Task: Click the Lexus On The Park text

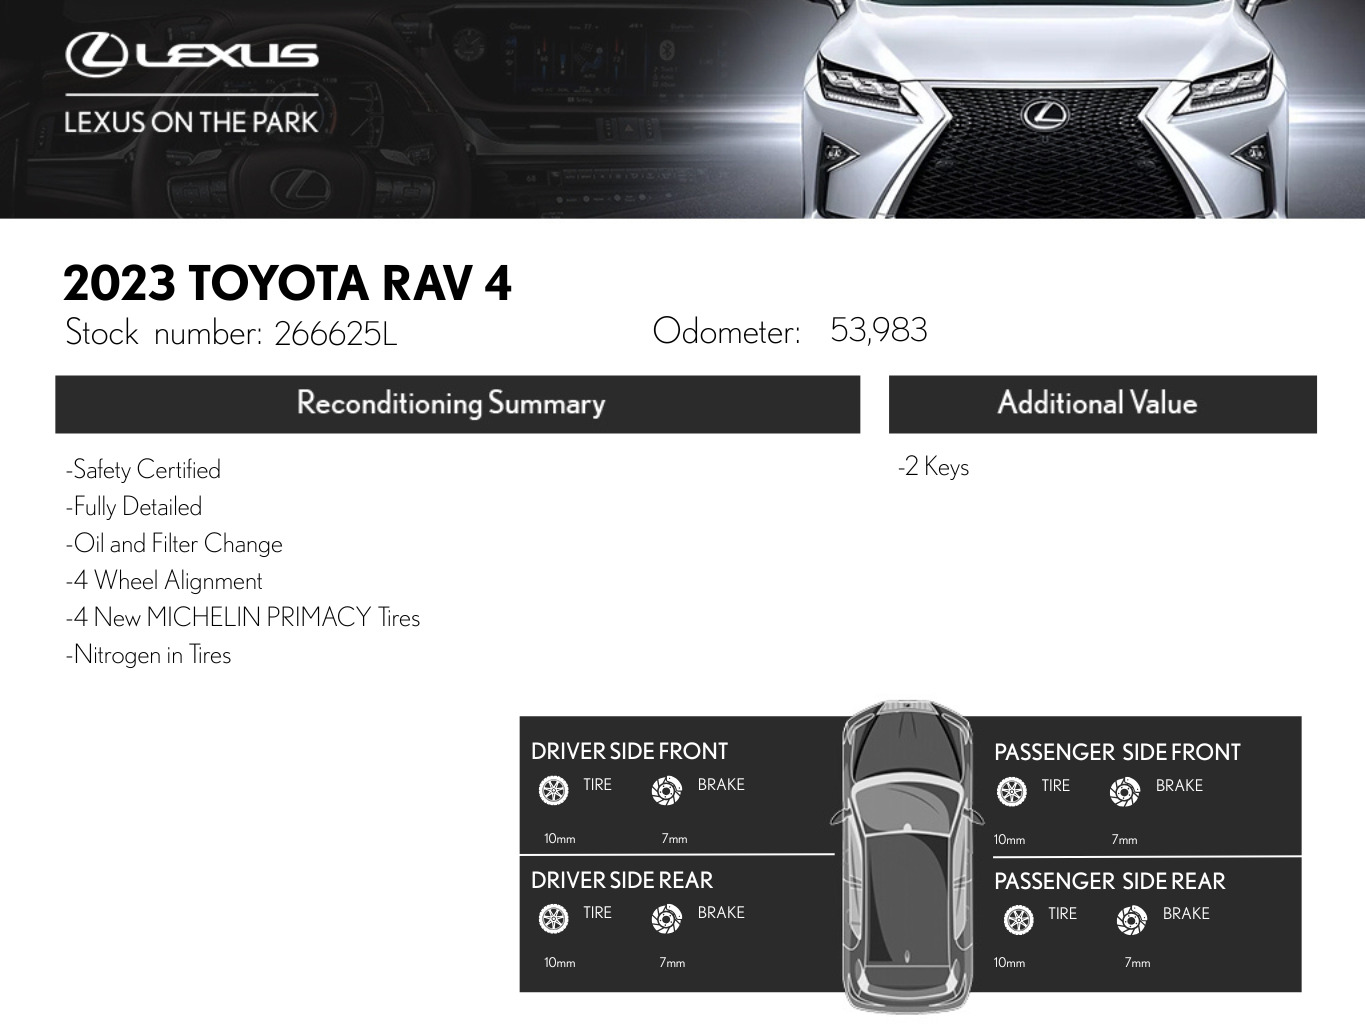Action: coord(191,122)
